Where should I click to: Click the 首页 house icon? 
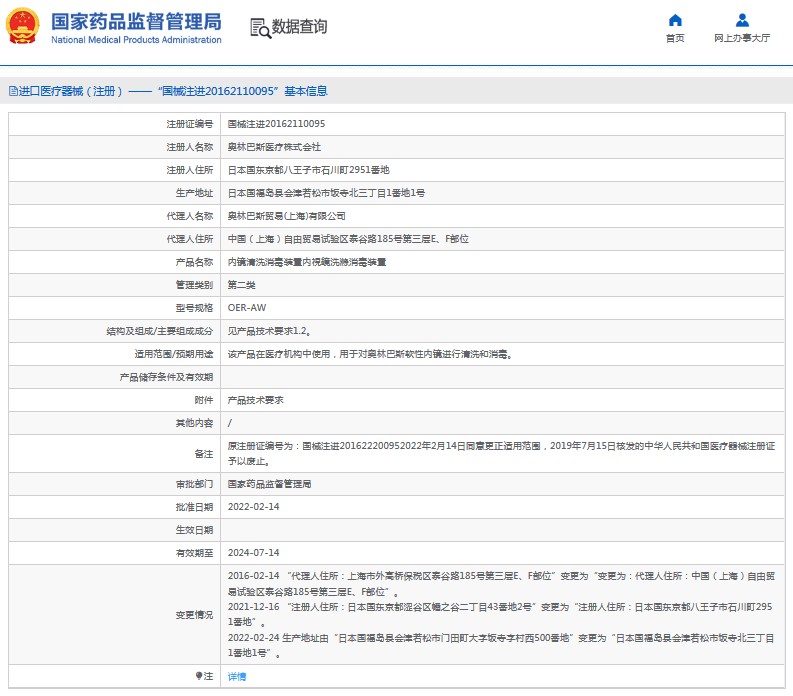[x=675, y=20]
